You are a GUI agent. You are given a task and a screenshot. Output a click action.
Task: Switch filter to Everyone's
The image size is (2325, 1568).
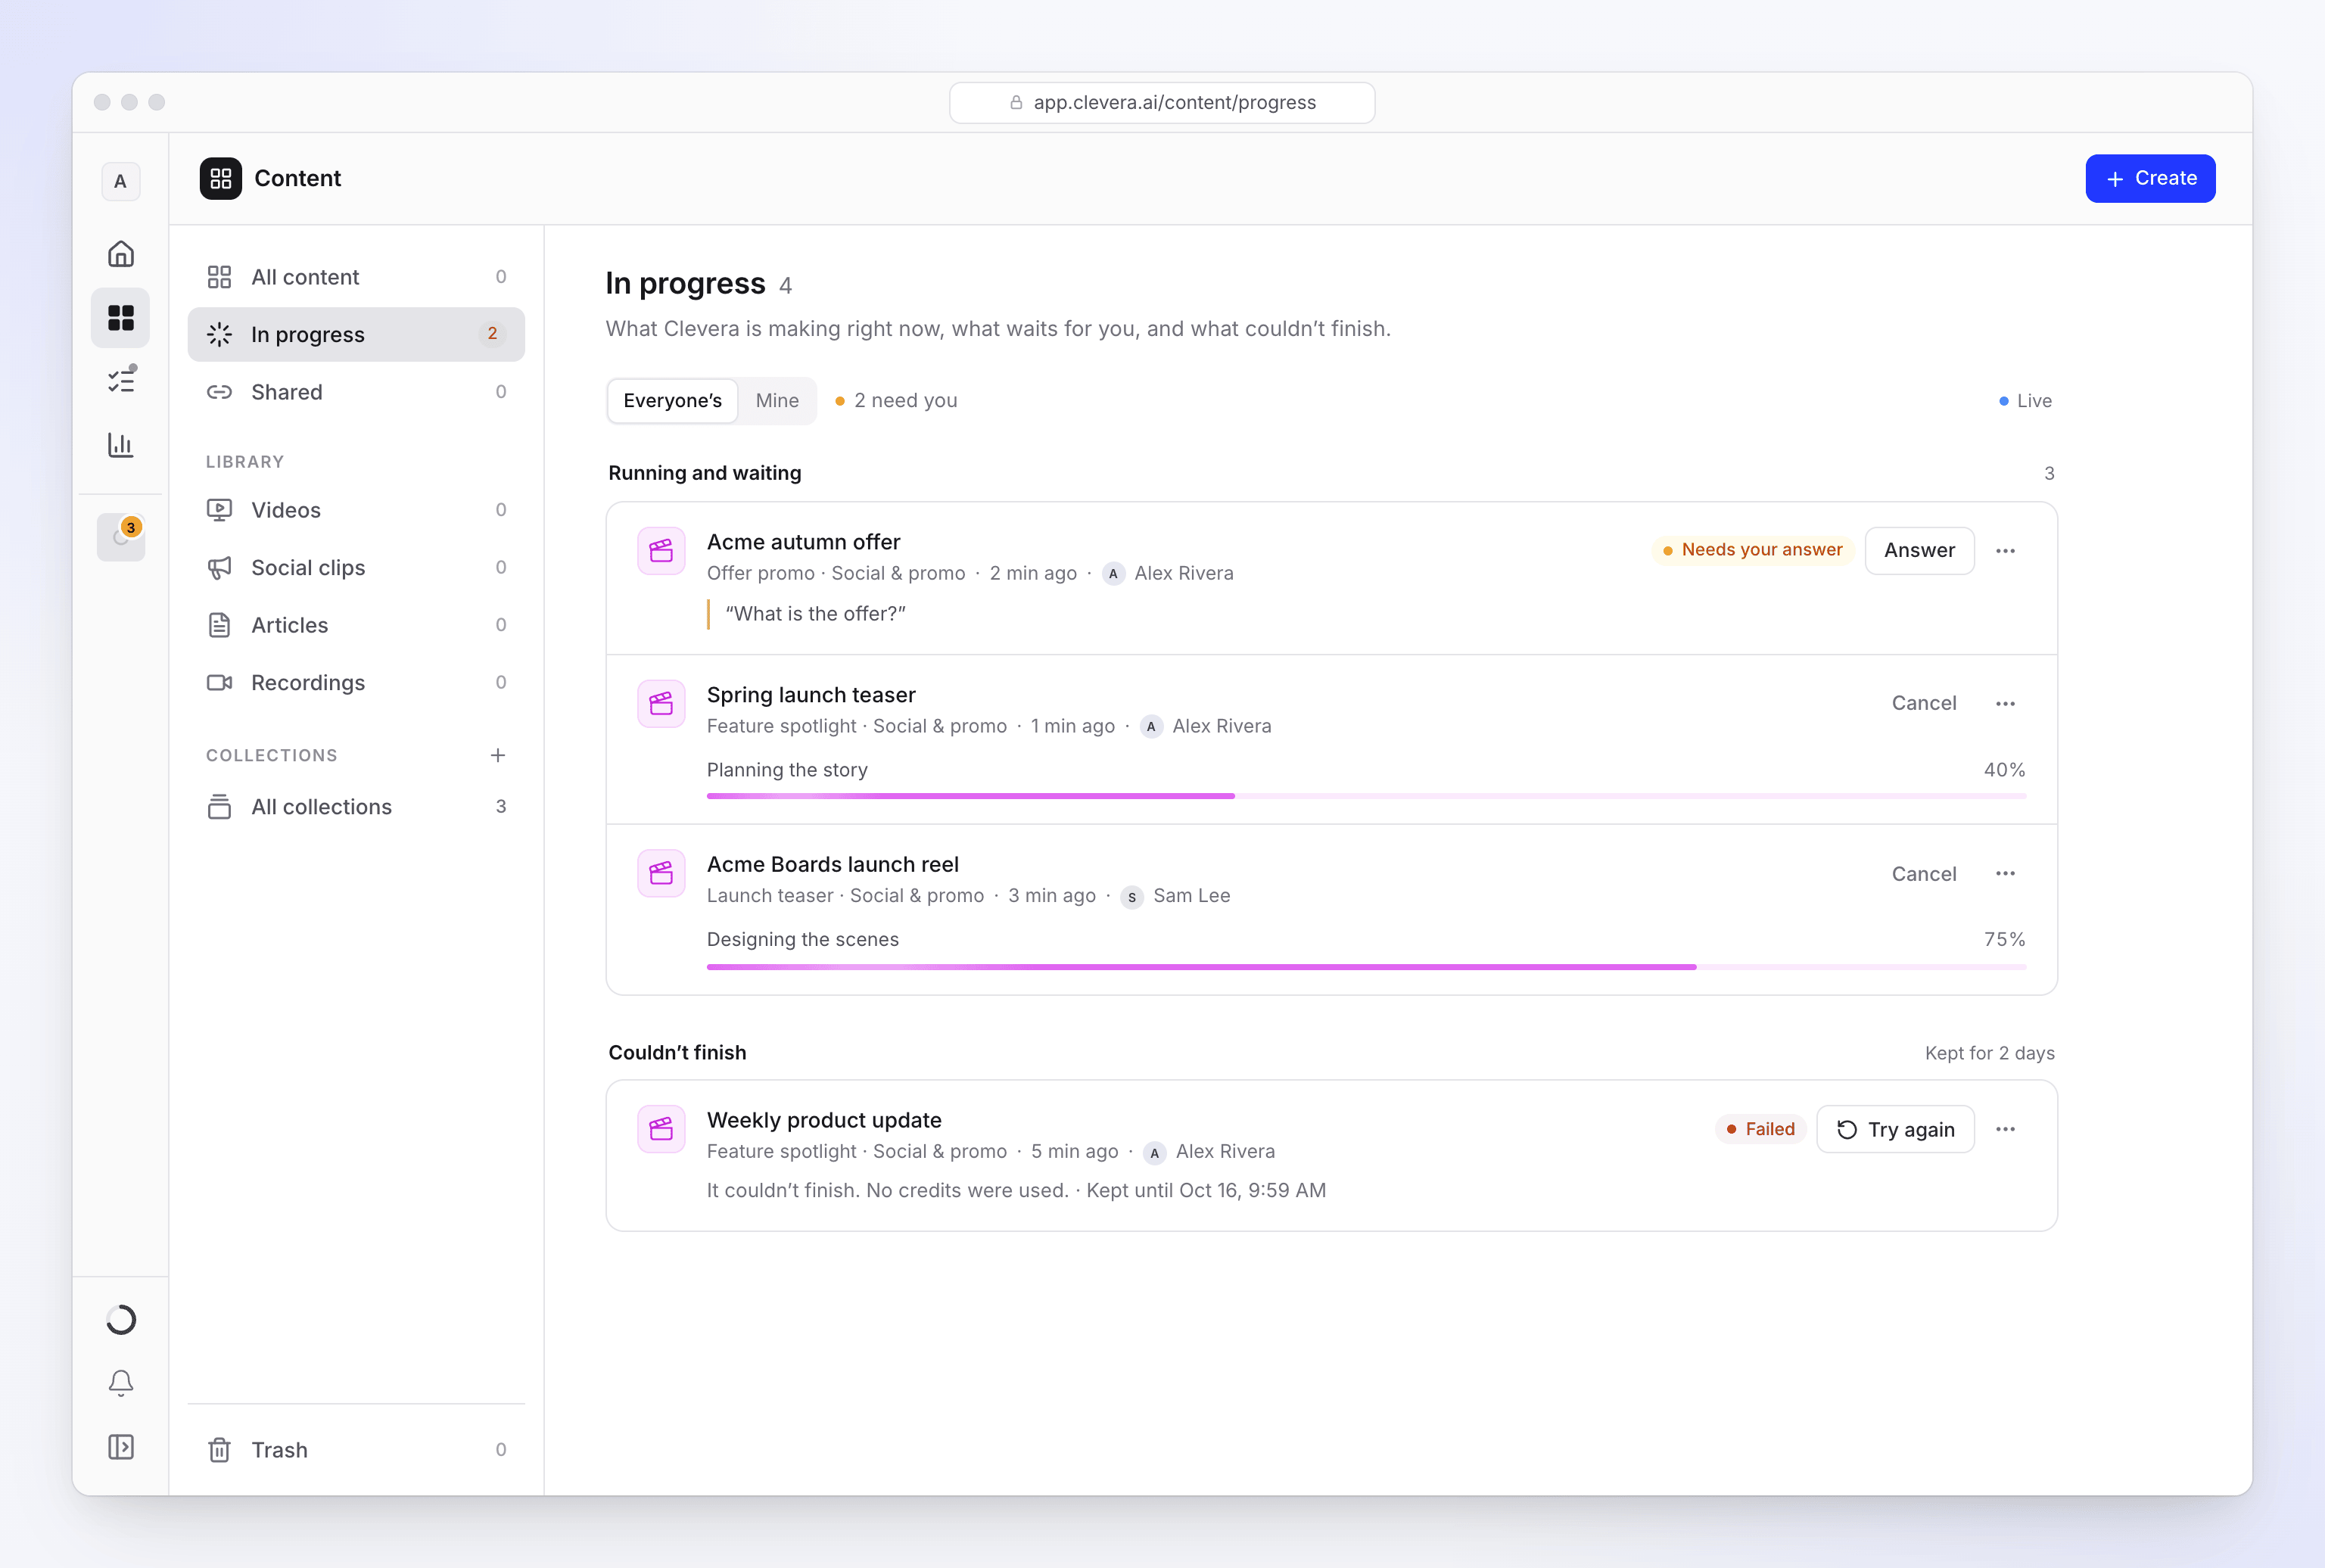672,401
